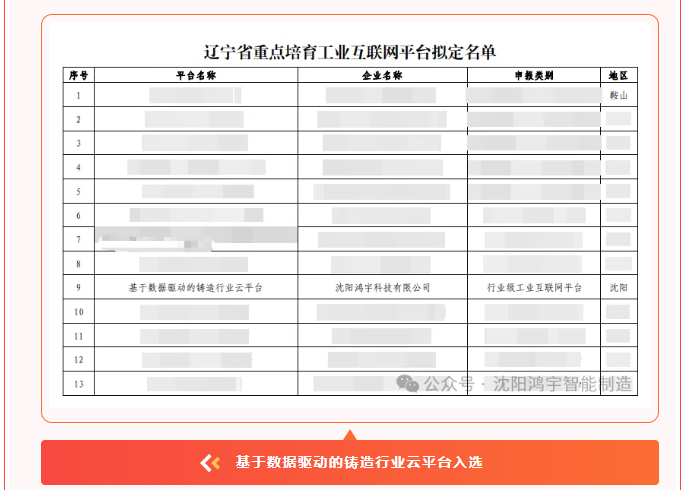Click the orange triangle pointer above the banner
Image resolution: width=686 pixels, height=490 pixels.
point(349,435)
